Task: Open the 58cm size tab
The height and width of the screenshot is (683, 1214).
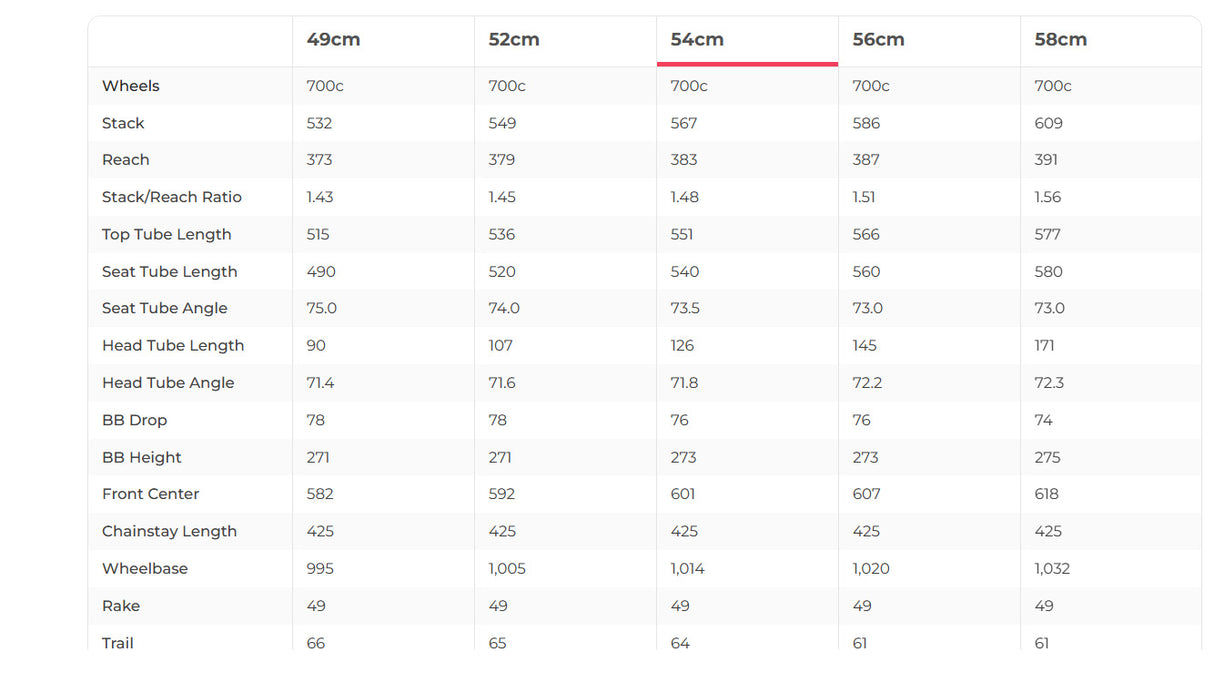Action: click(x=1060, y=40)
